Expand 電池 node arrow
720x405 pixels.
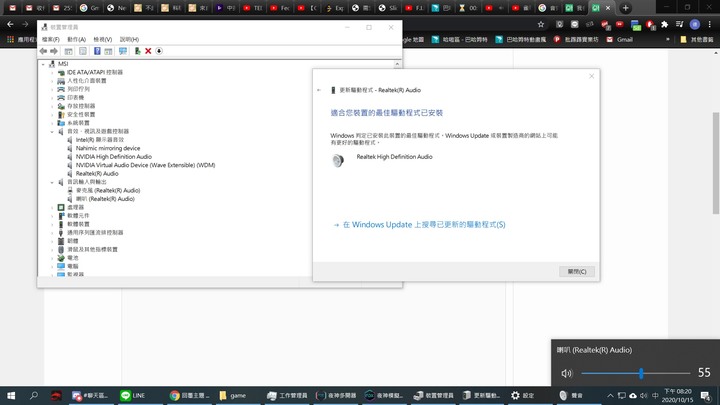point(52,258)
